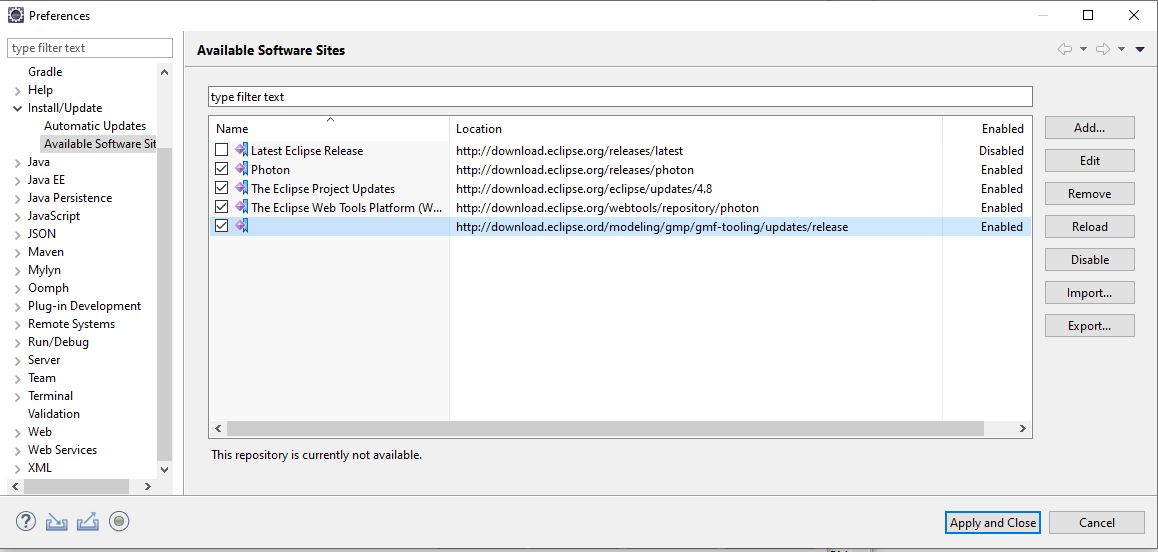This screenshot has height=552, width=1158.
Task: Enable the Latest Eclipse Release checkbox
Action: [x=222, y=151]
